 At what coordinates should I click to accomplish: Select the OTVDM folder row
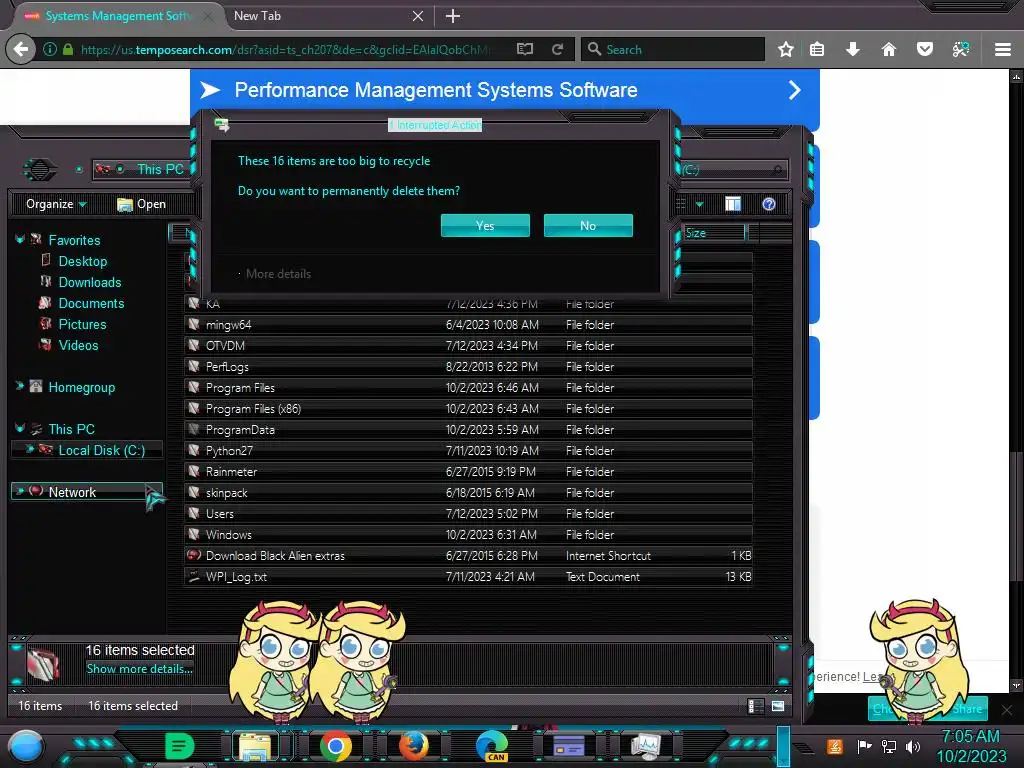[x=469, y=345]
